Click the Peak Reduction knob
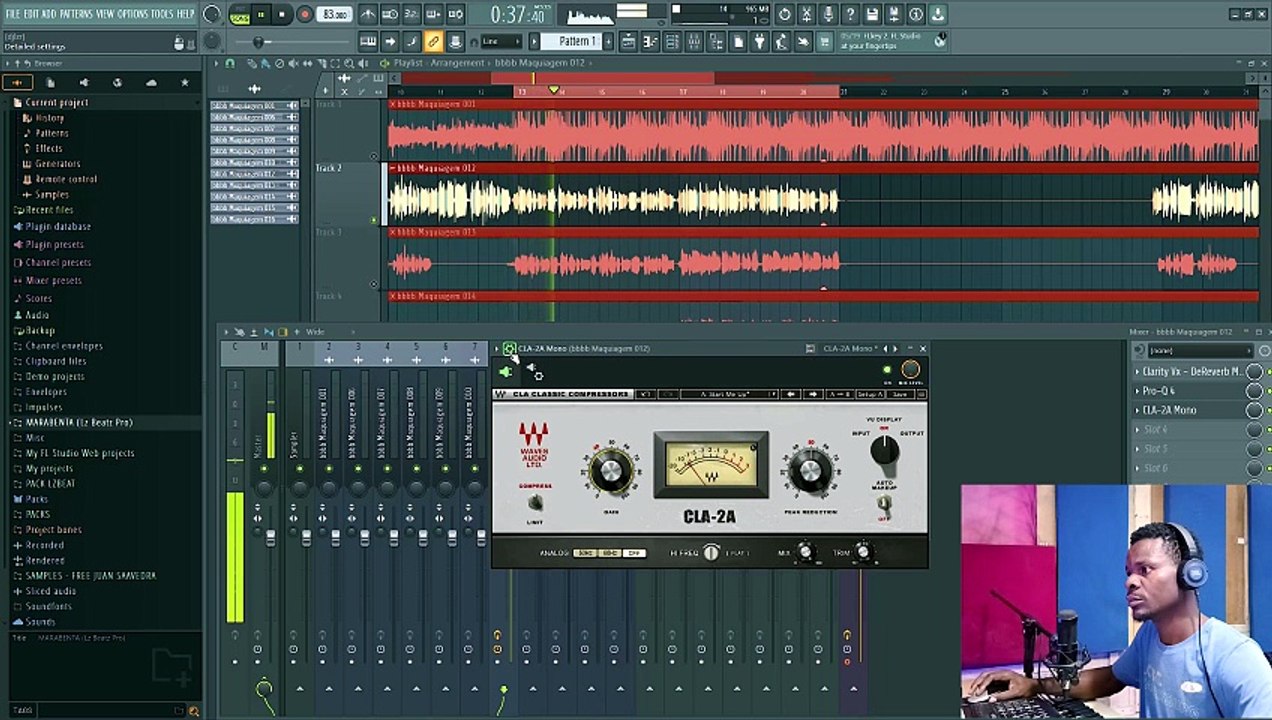1272x720 pixels. tap(809, 470)
